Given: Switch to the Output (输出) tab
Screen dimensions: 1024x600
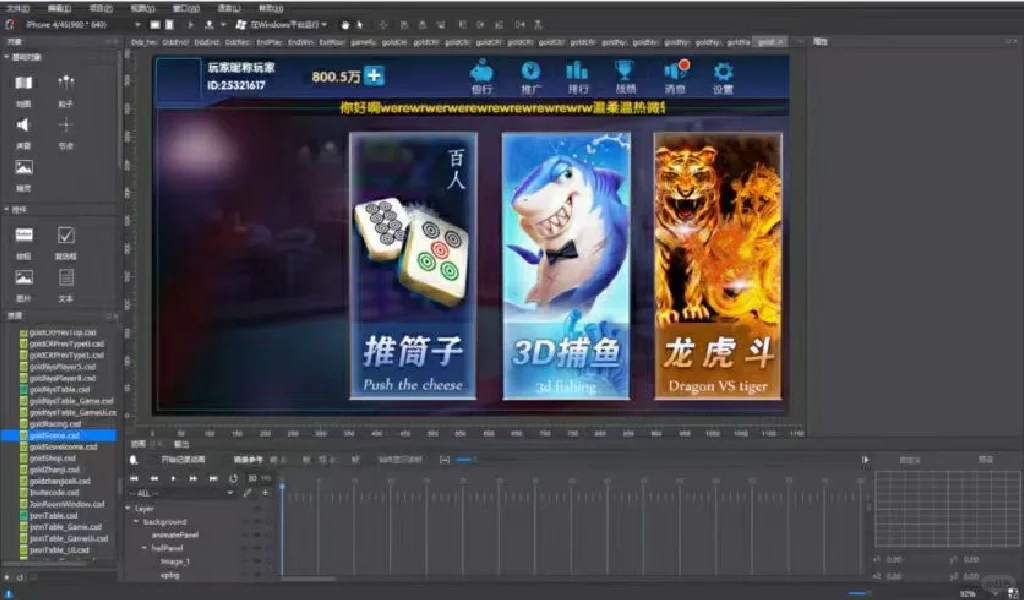Looking at the screenshot, I should coord(182,444).
